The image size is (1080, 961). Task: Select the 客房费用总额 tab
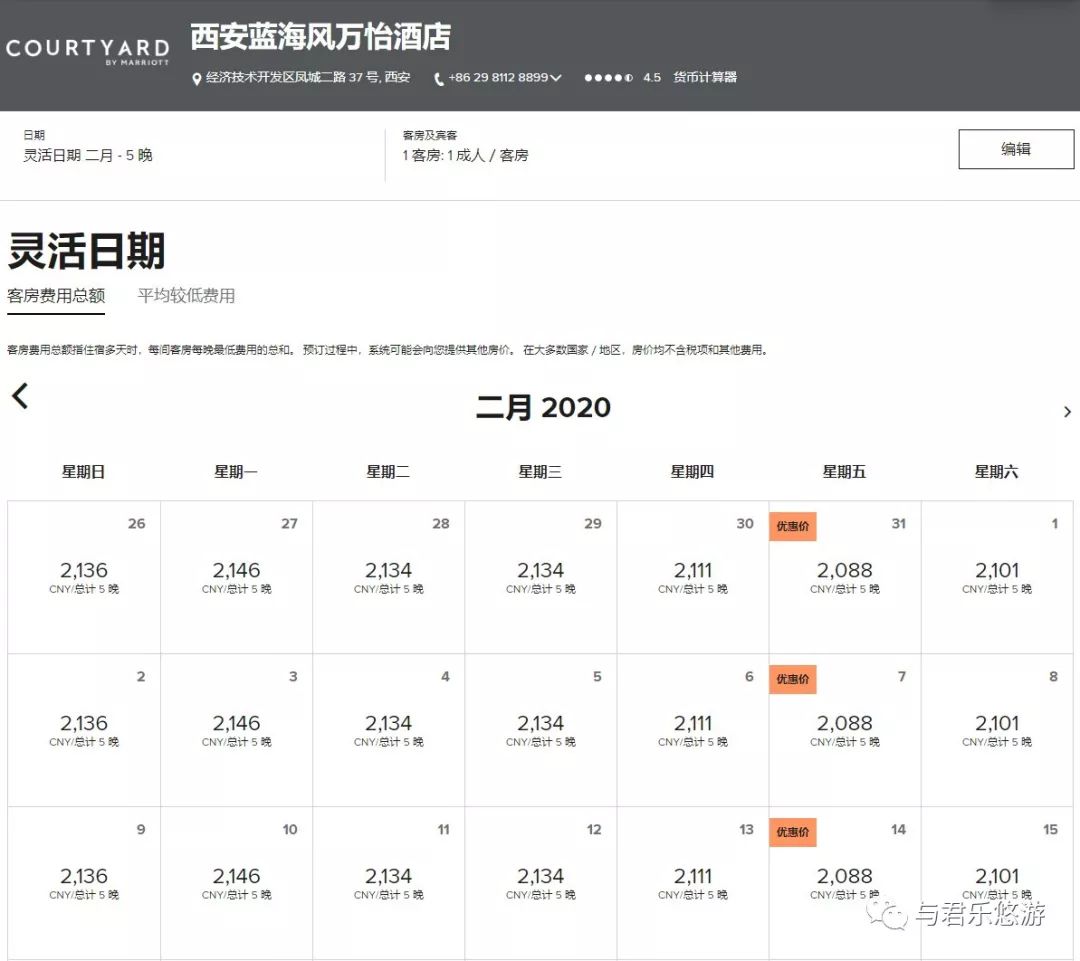coord(56,296)
